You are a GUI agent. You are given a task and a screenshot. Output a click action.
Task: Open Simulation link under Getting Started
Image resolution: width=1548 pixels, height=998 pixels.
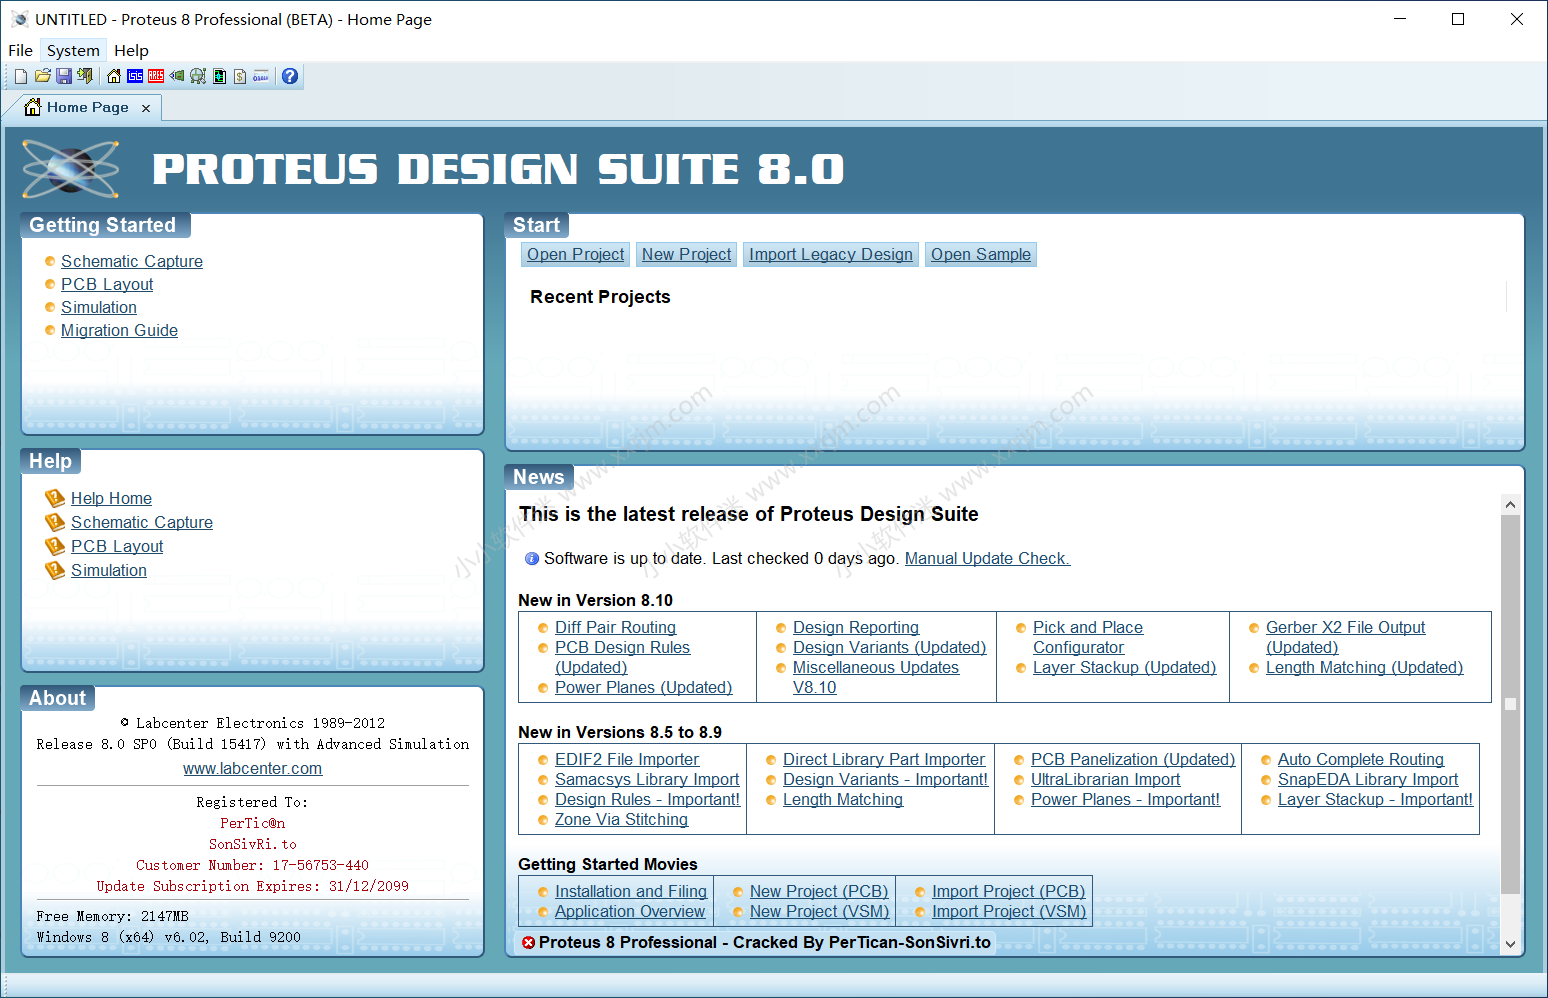[x=99, y=307]
